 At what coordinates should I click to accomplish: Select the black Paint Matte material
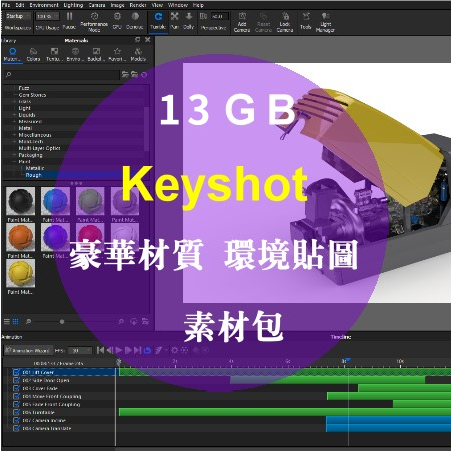pyautogui.click(x=20, y=201)
